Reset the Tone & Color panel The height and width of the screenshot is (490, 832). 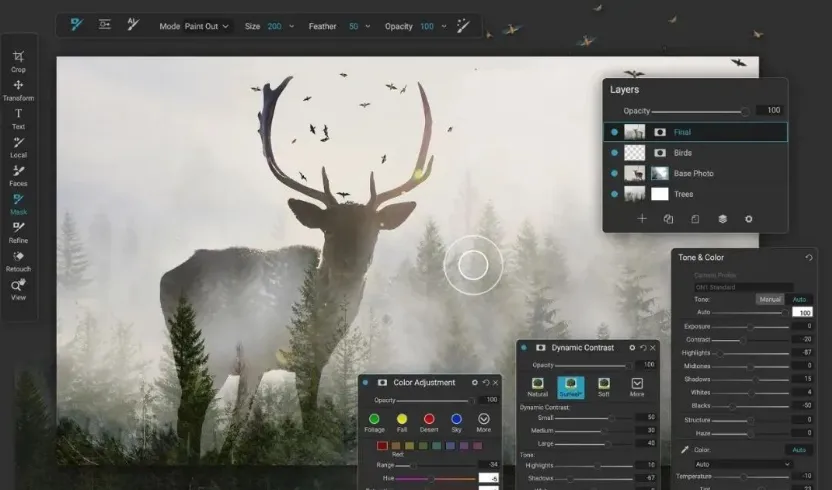click(x=809, y=257)
